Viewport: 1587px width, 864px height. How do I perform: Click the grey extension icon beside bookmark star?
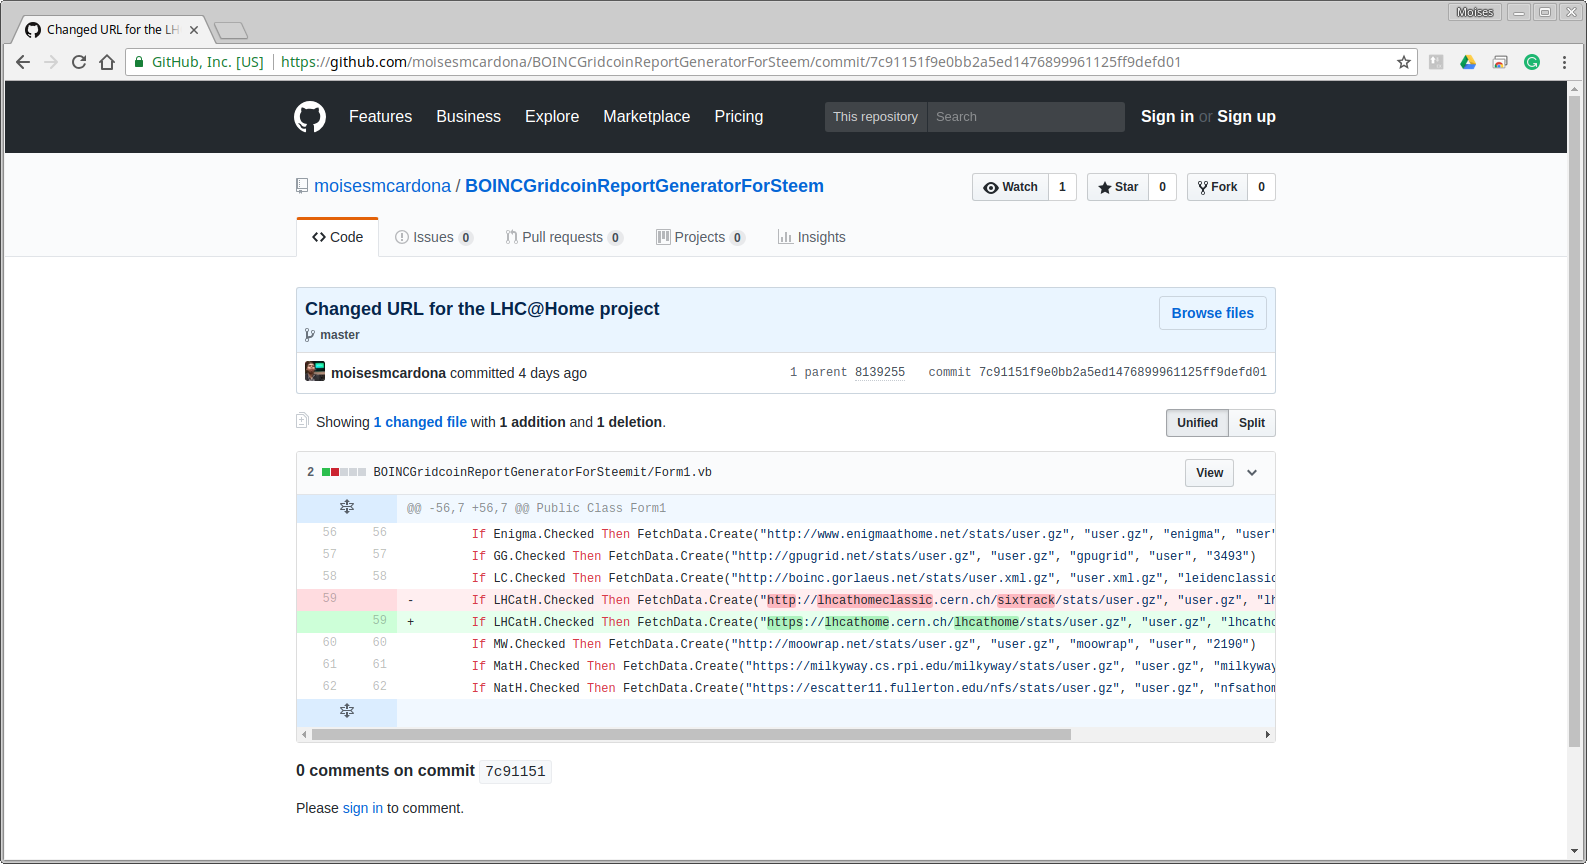pos(1436,62)
